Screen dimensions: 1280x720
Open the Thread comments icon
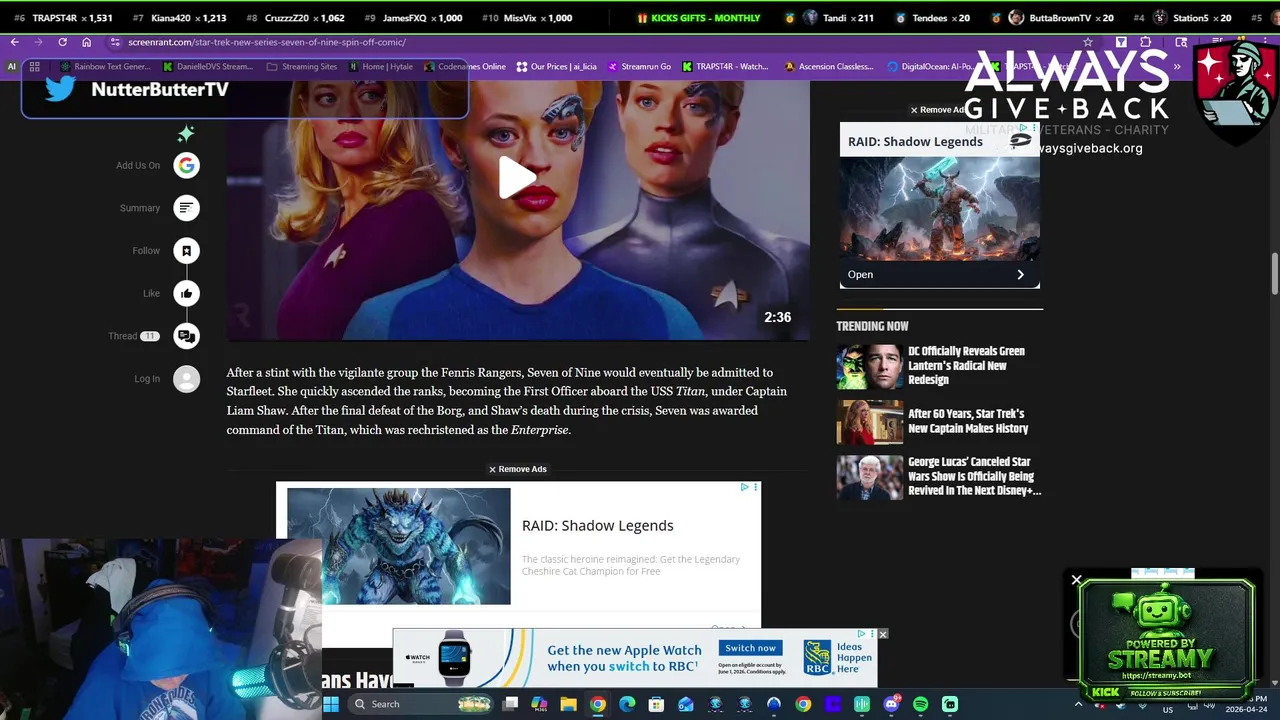[x=186, y=336]
